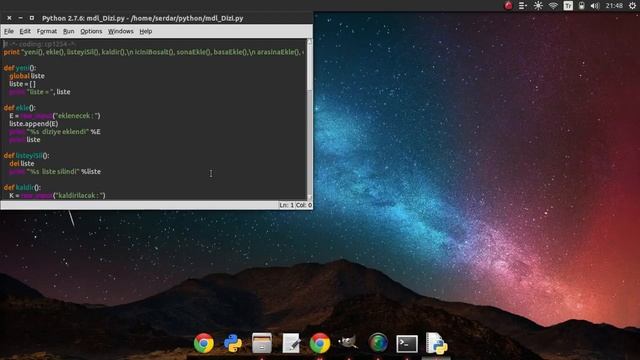Open the Wi-Fi network indicator

coord(553,5)
